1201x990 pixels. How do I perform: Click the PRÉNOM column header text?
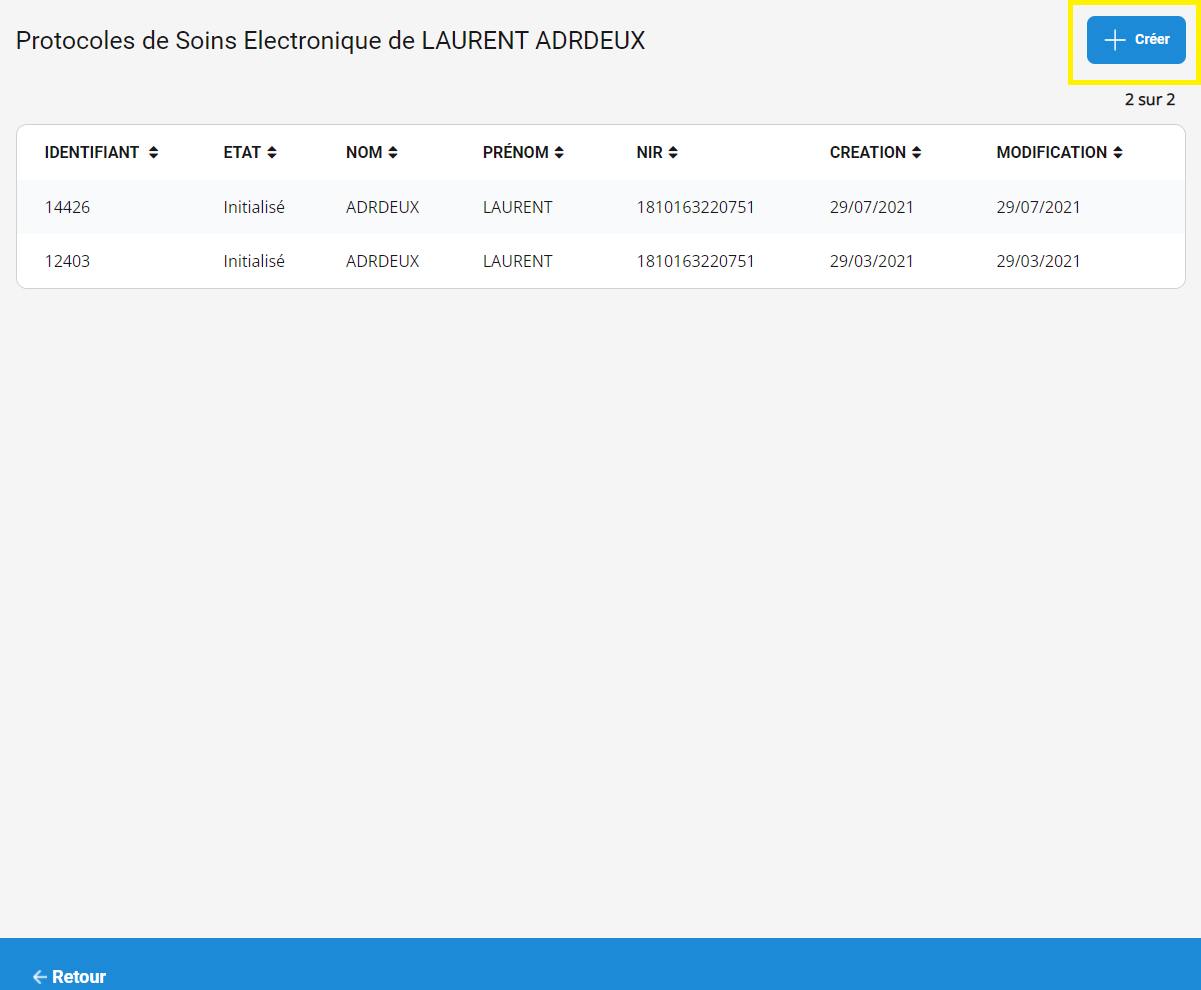(516, 153)
